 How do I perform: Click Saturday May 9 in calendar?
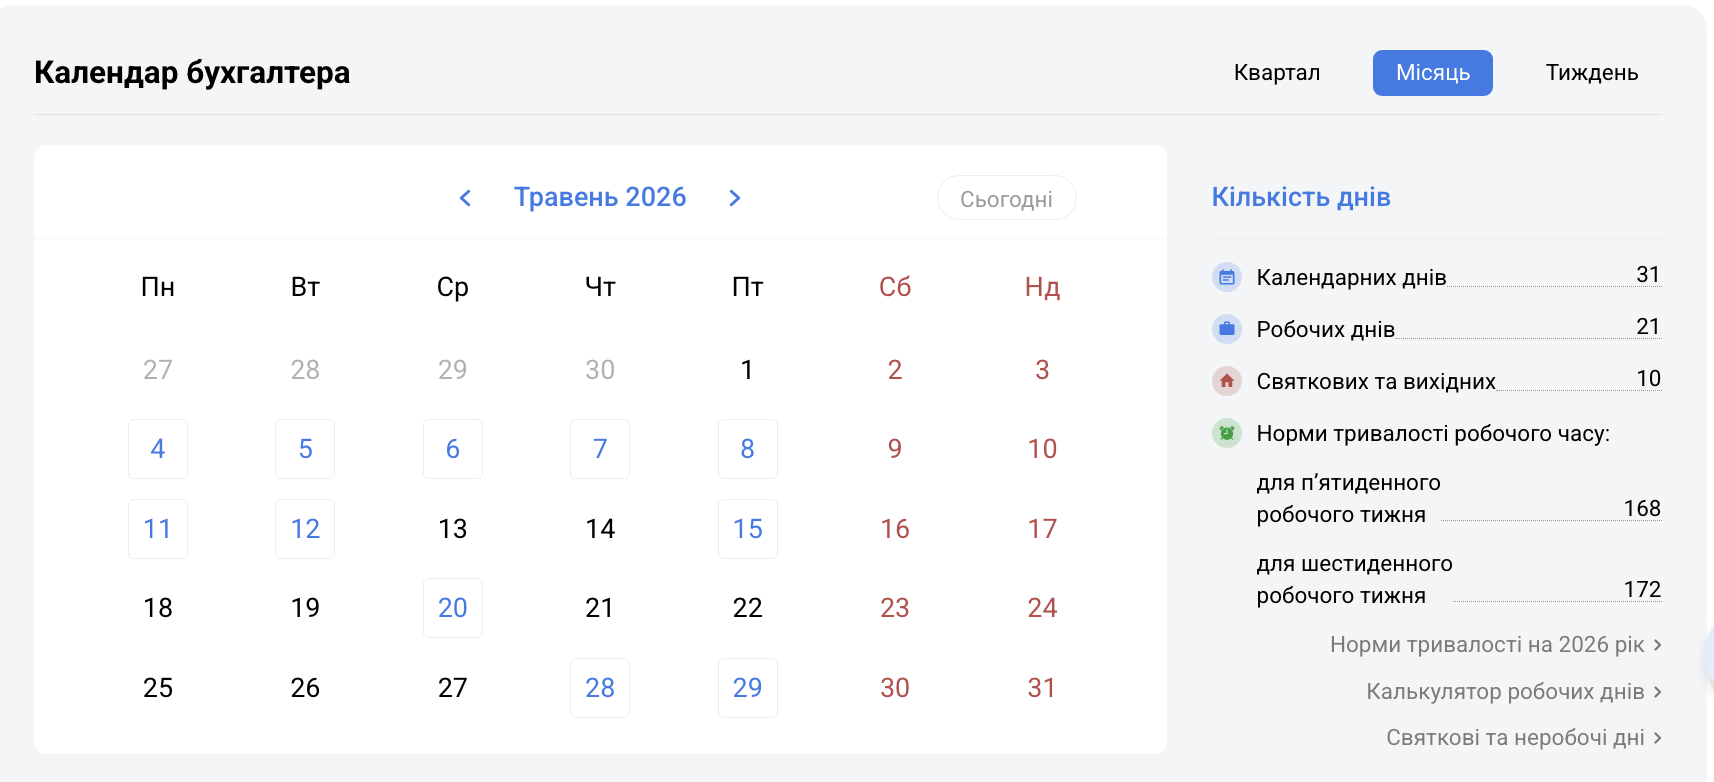click(x=895, y=449)
